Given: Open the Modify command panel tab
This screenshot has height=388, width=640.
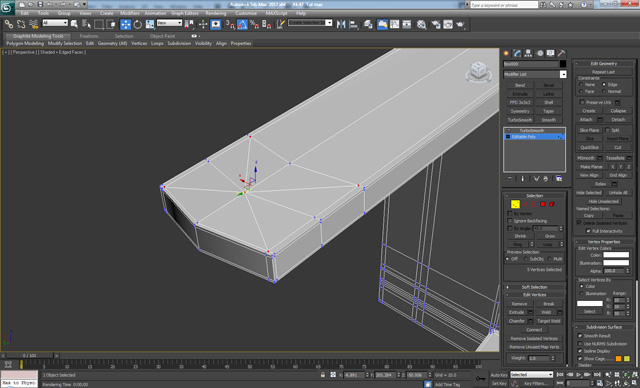Looking at the screenshot, I should [x=518, y=53].
